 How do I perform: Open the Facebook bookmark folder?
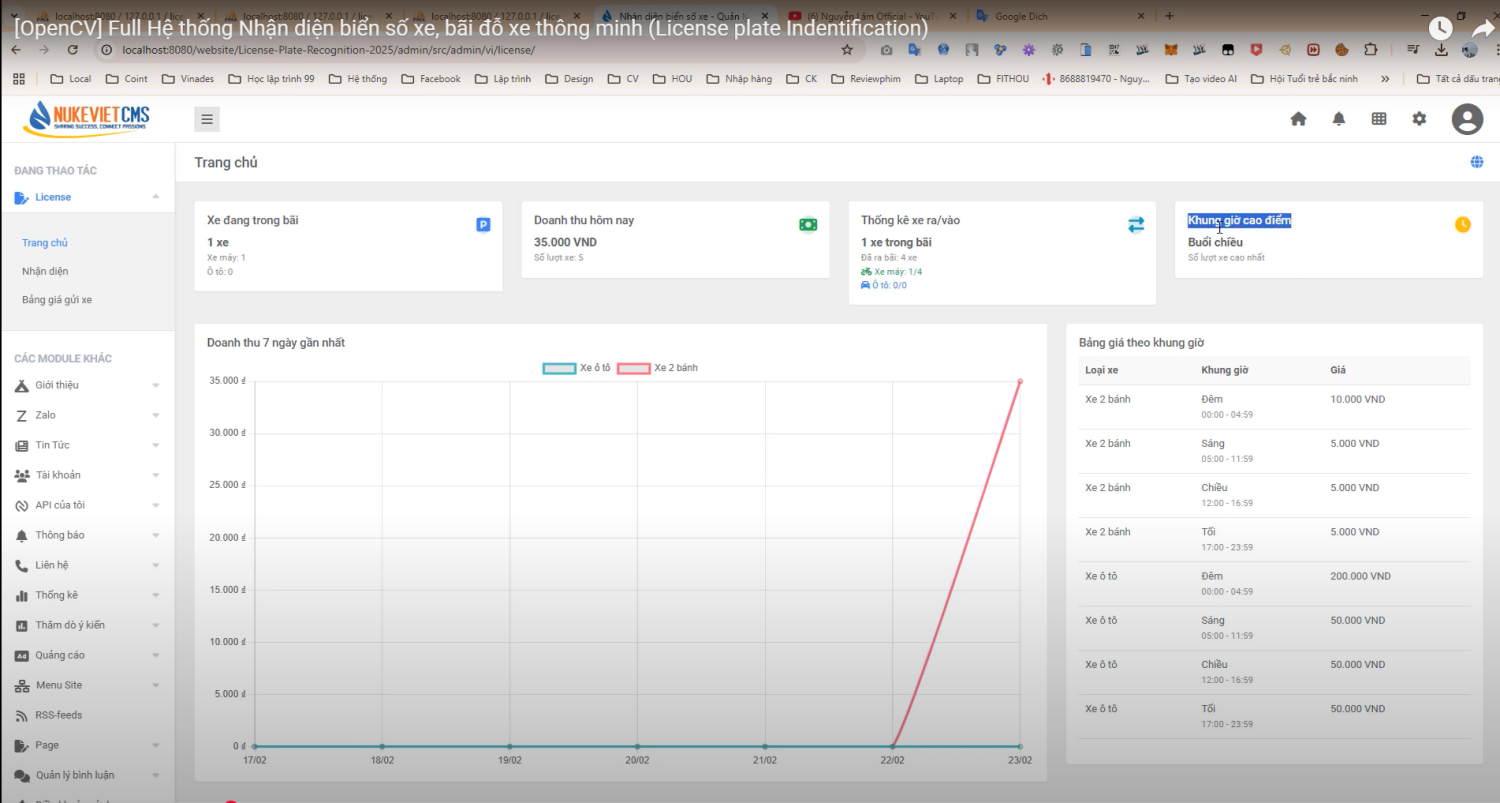(x=431, y=78)
